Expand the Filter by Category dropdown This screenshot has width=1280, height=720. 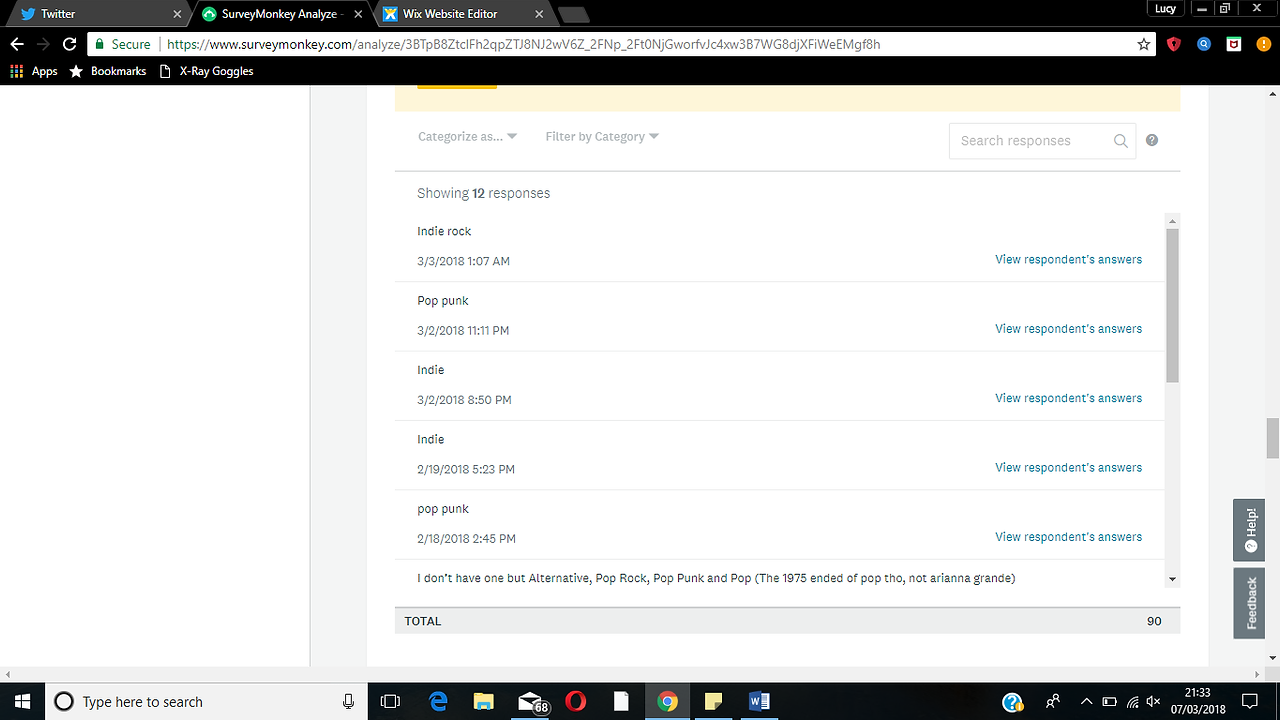pos(602,136)
